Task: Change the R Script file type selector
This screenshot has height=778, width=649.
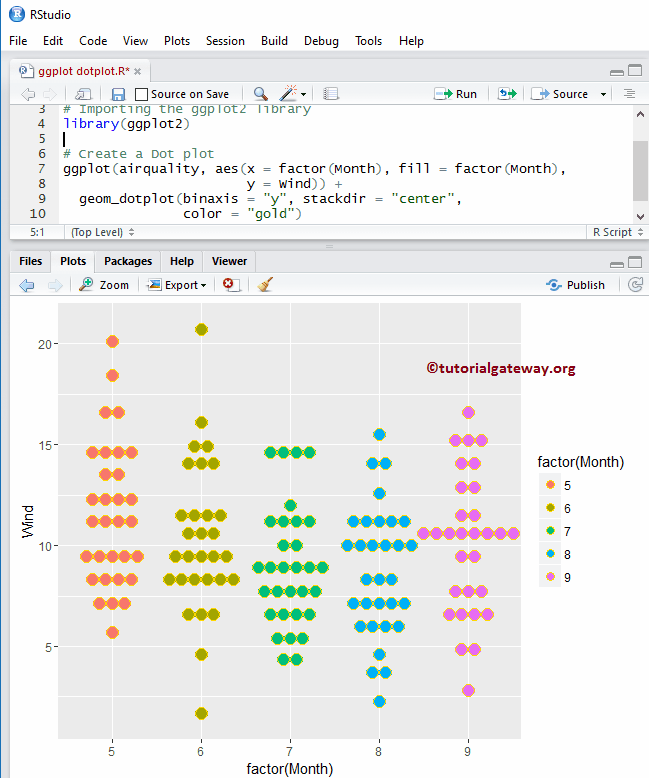Action: (618, 232)
